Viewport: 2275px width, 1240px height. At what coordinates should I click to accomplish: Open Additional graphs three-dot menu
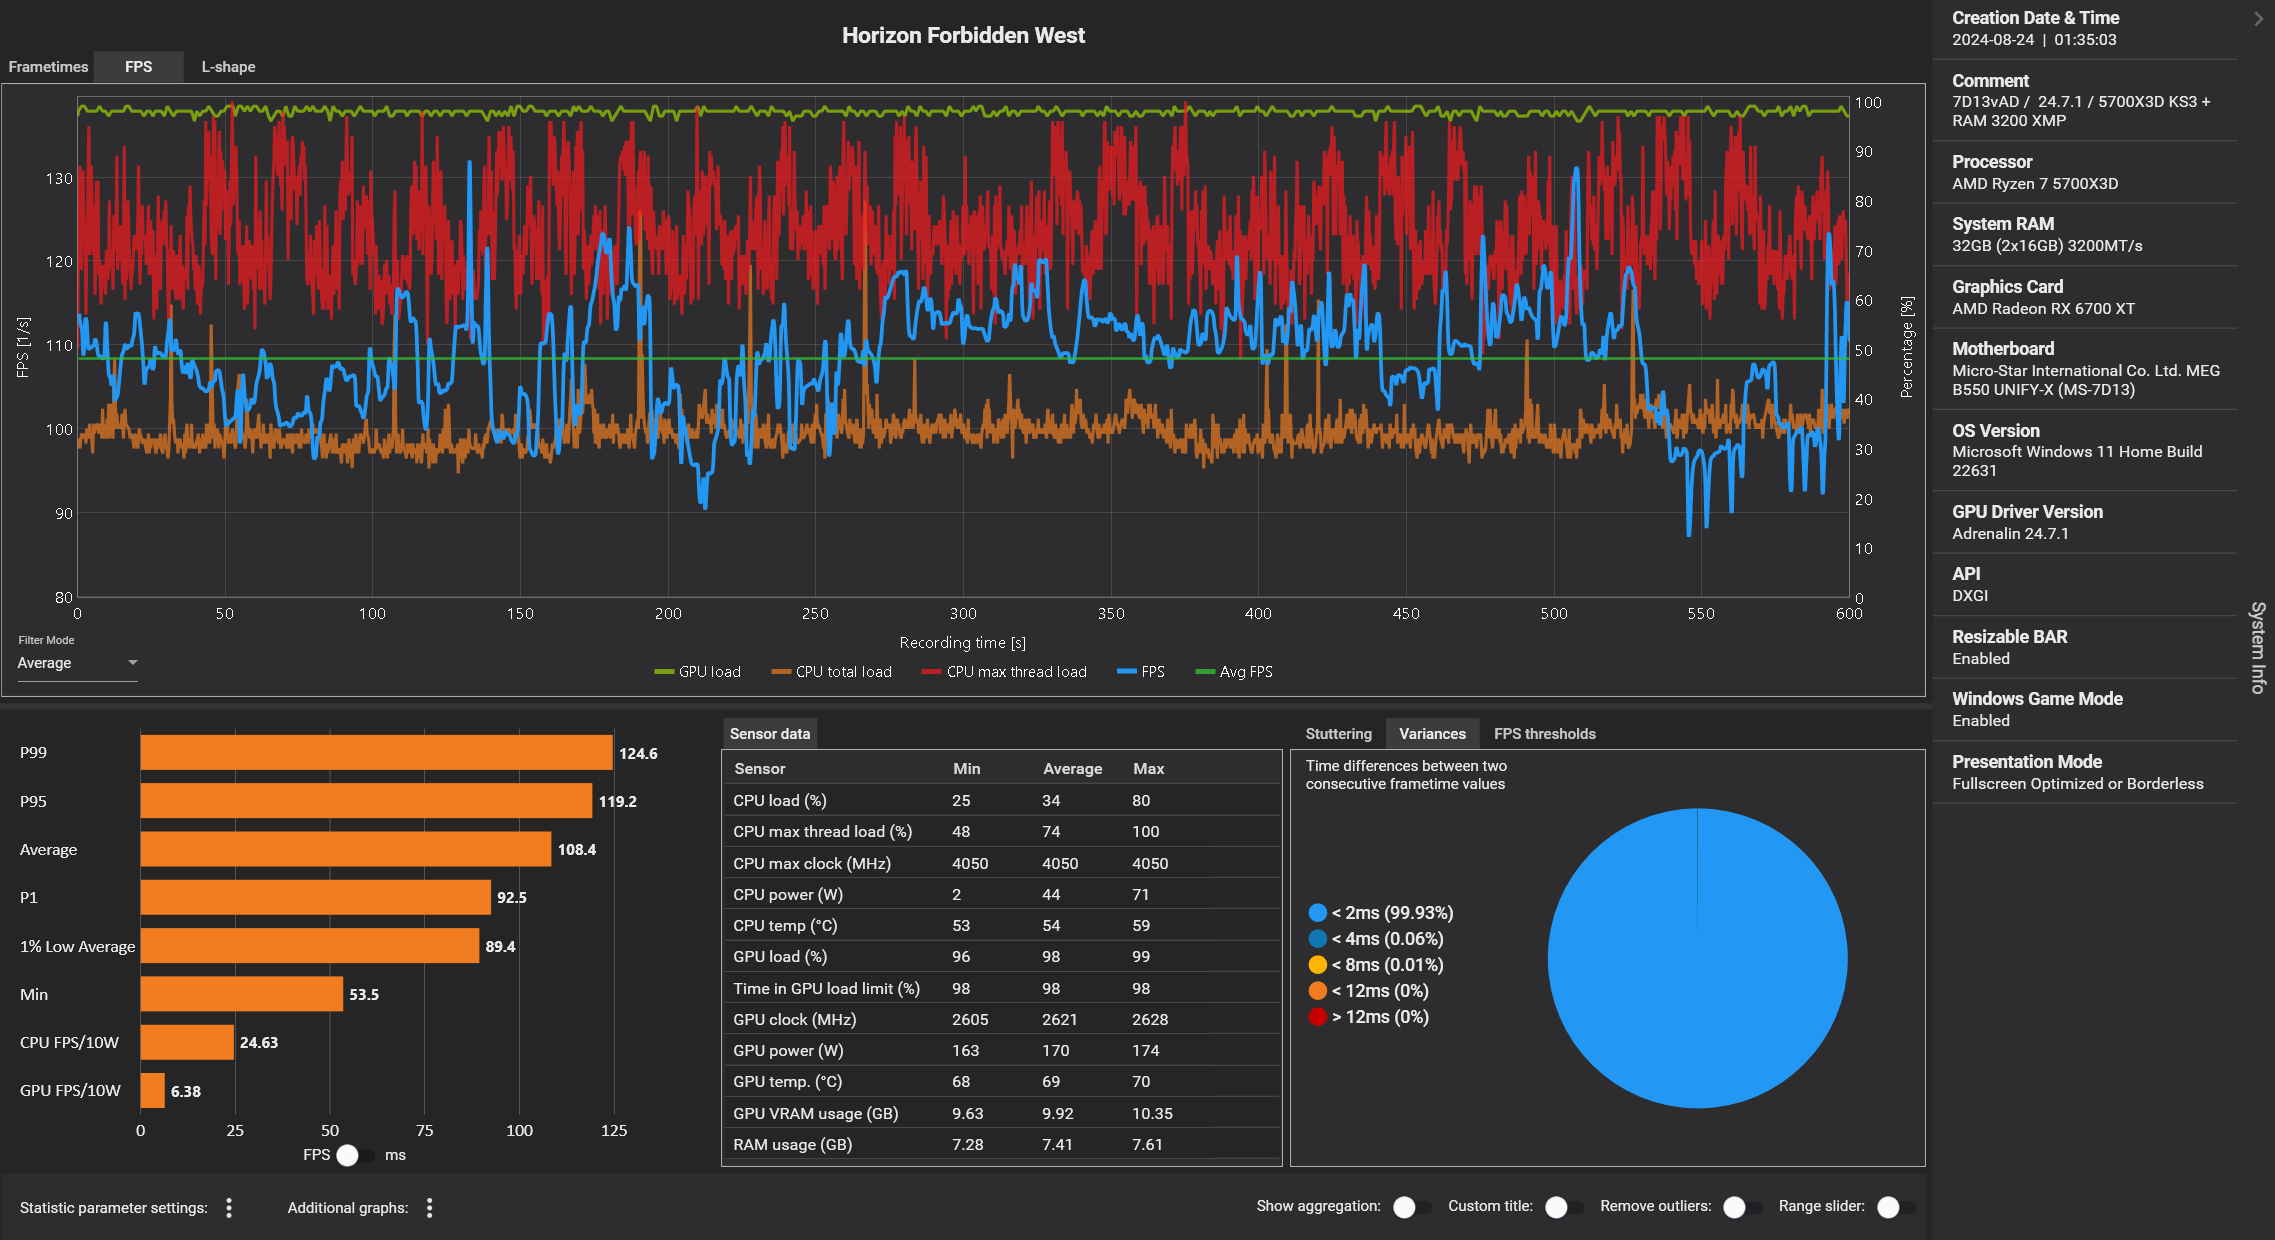tap(430, 1208)
